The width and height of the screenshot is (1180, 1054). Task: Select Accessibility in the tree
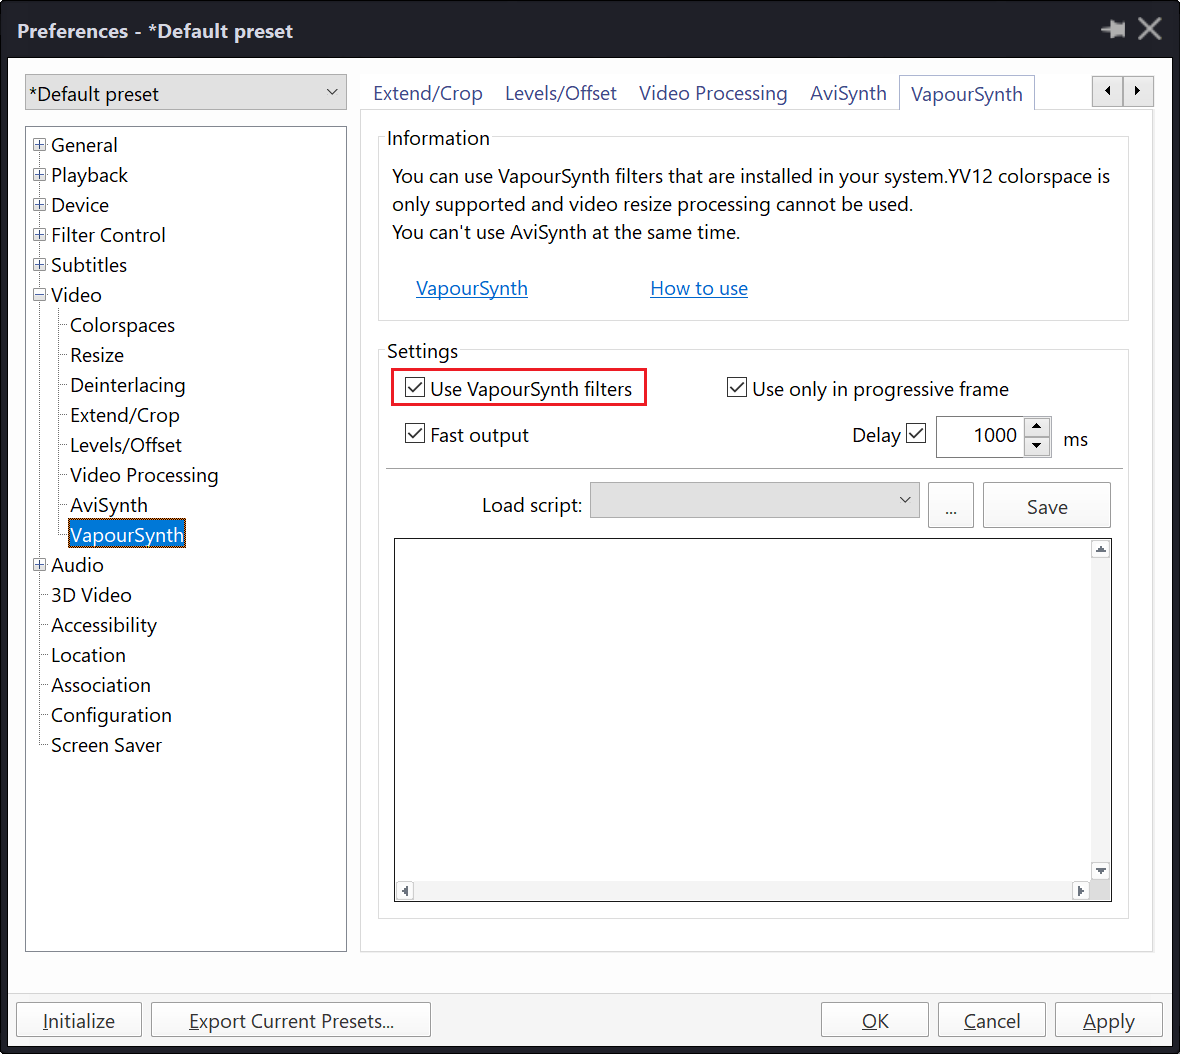(104, 625)
